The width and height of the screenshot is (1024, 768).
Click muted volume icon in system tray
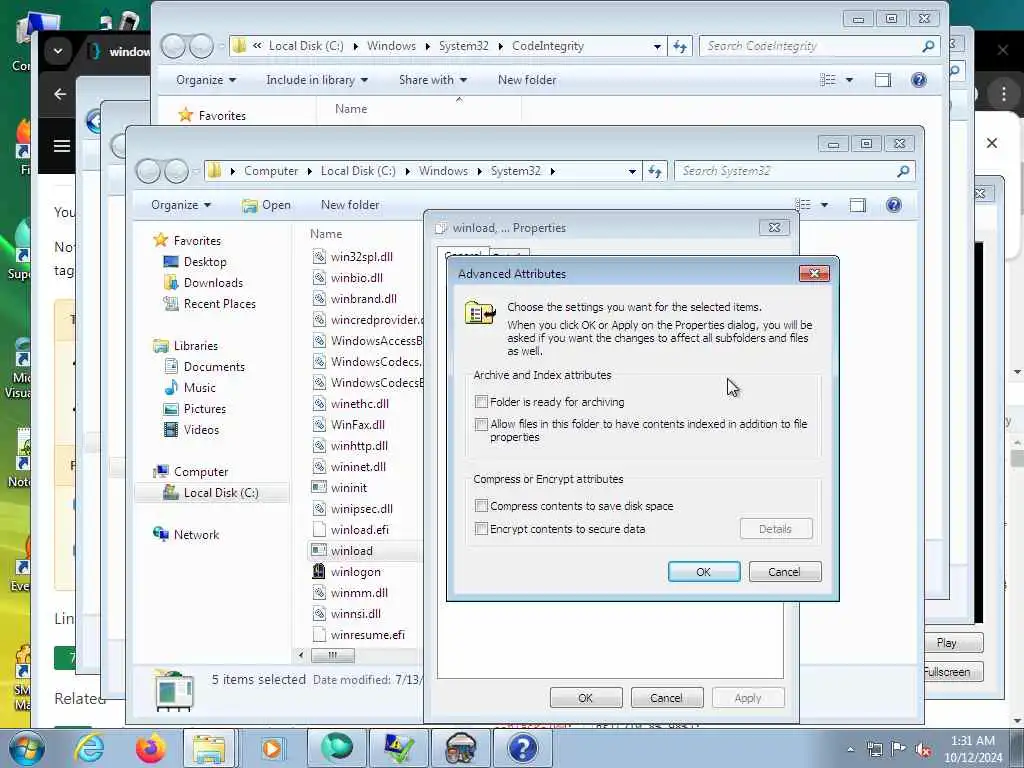[x=923, y=750]
